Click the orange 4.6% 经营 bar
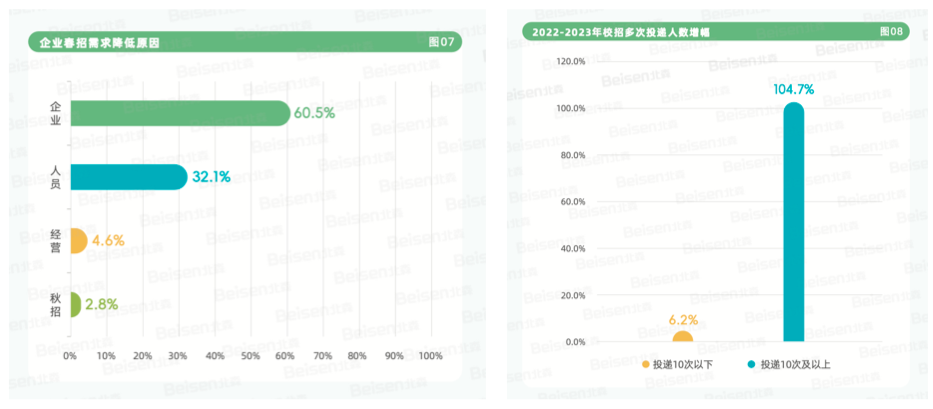This screenshot has height=409, width=933. click(79, 241)
